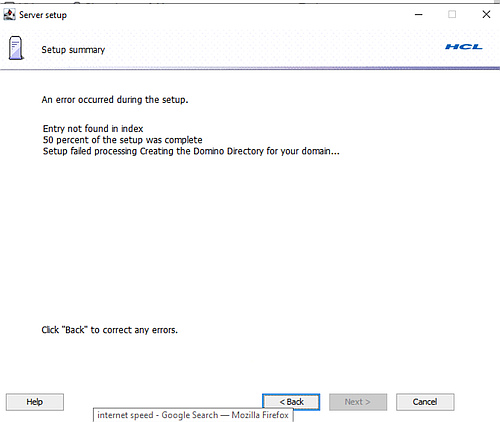Click the server tower icon beside Setup summary
500x422 pixels.
16,48
